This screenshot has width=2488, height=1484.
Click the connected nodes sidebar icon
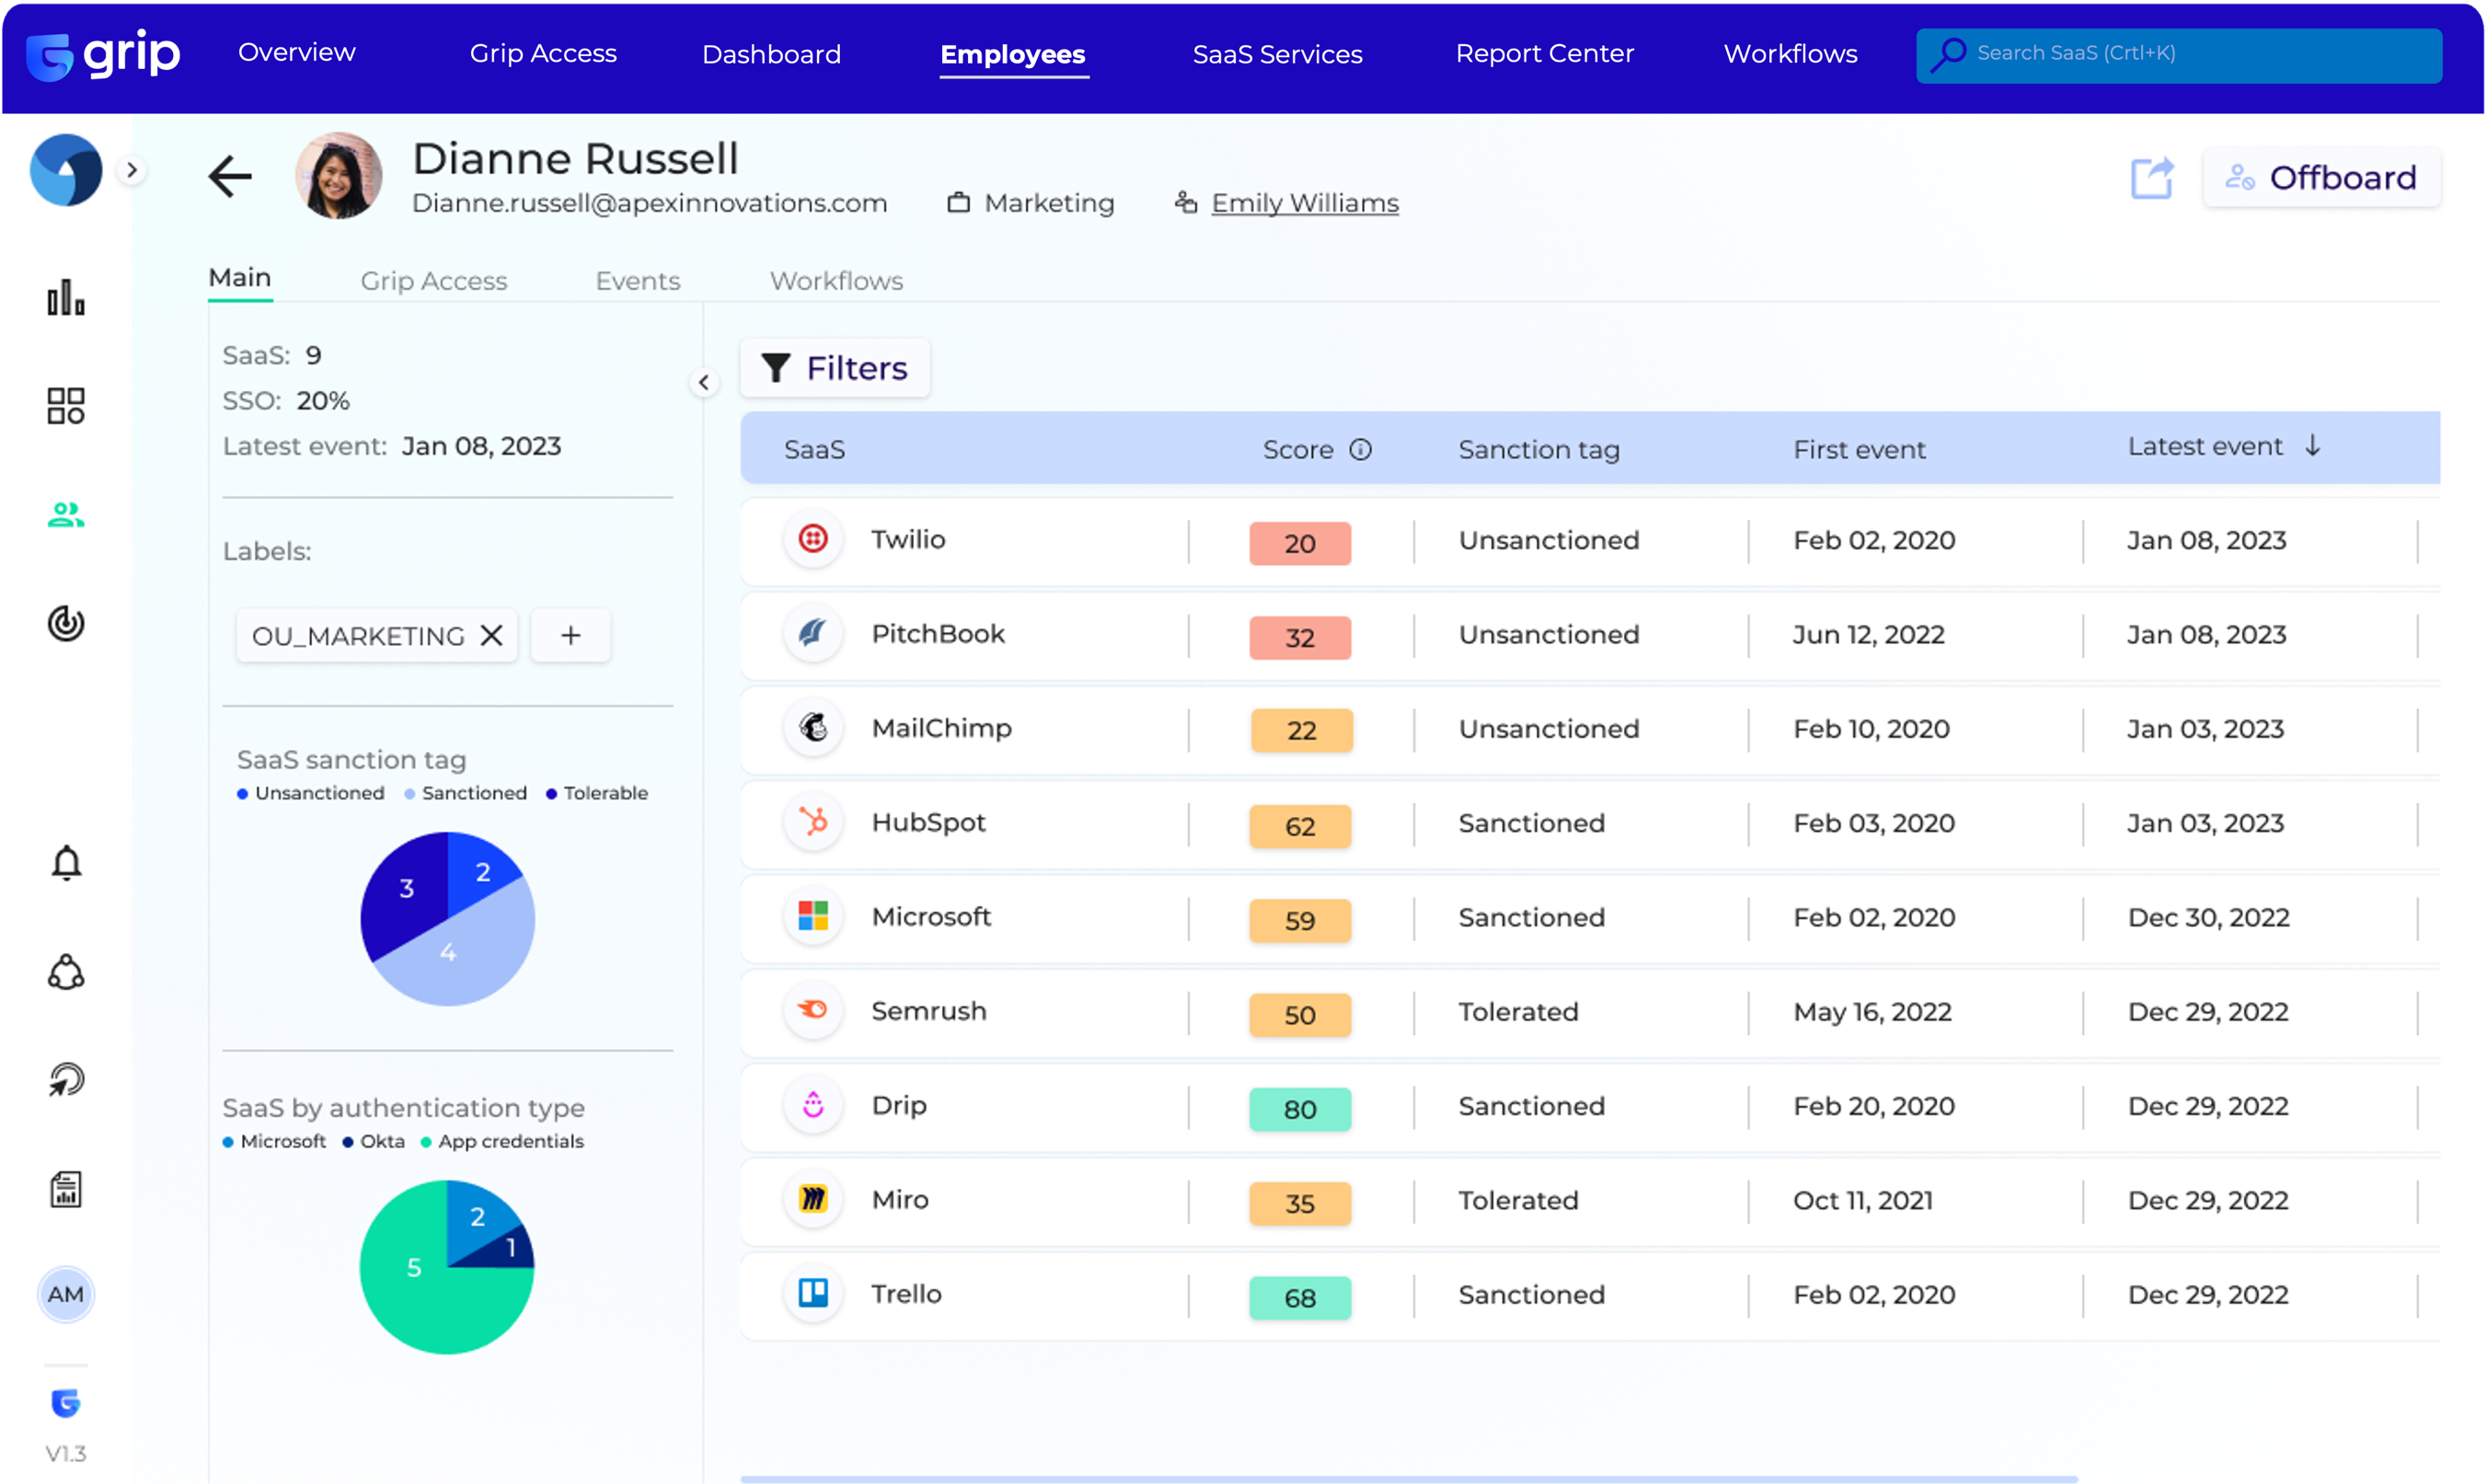(x=66, y=971)
